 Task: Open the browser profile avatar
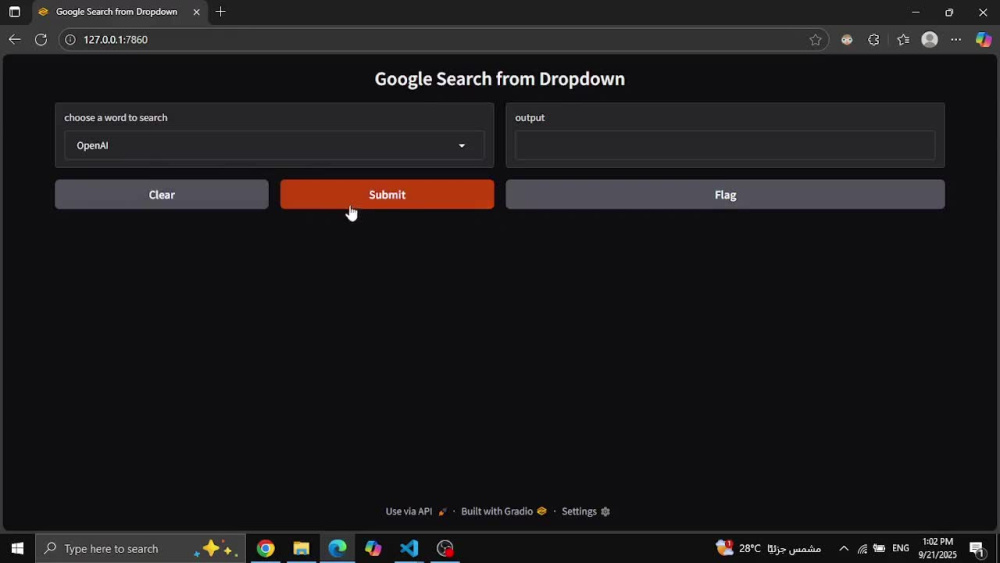(x=930, y=40)
